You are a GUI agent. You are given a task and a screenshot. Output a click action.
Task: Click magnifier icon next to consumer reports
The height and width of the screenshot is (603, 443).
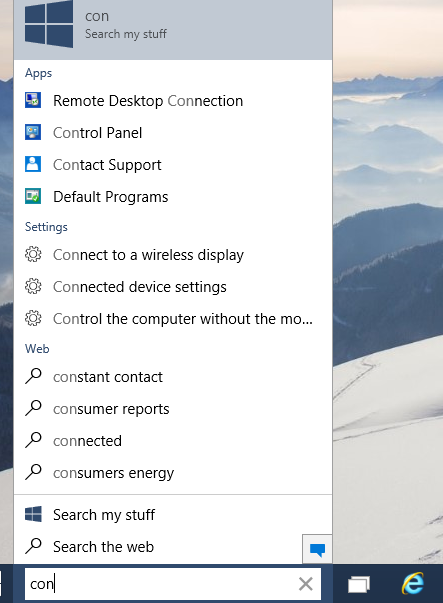click(33, 408)
